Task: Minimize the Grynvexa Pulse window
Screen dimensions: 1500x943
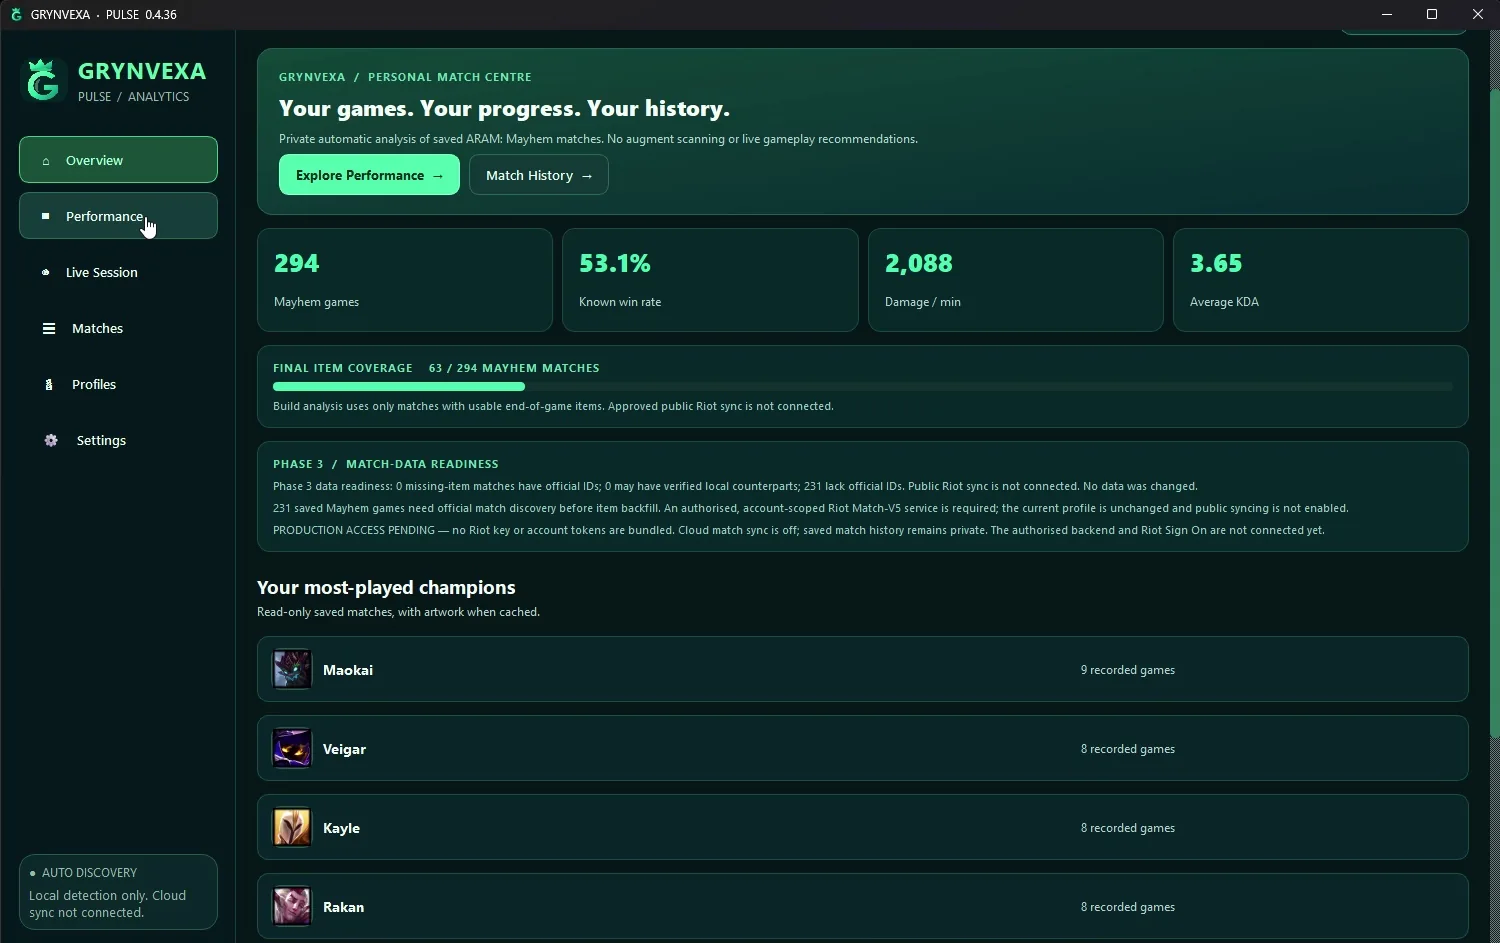Action: 1387,14
